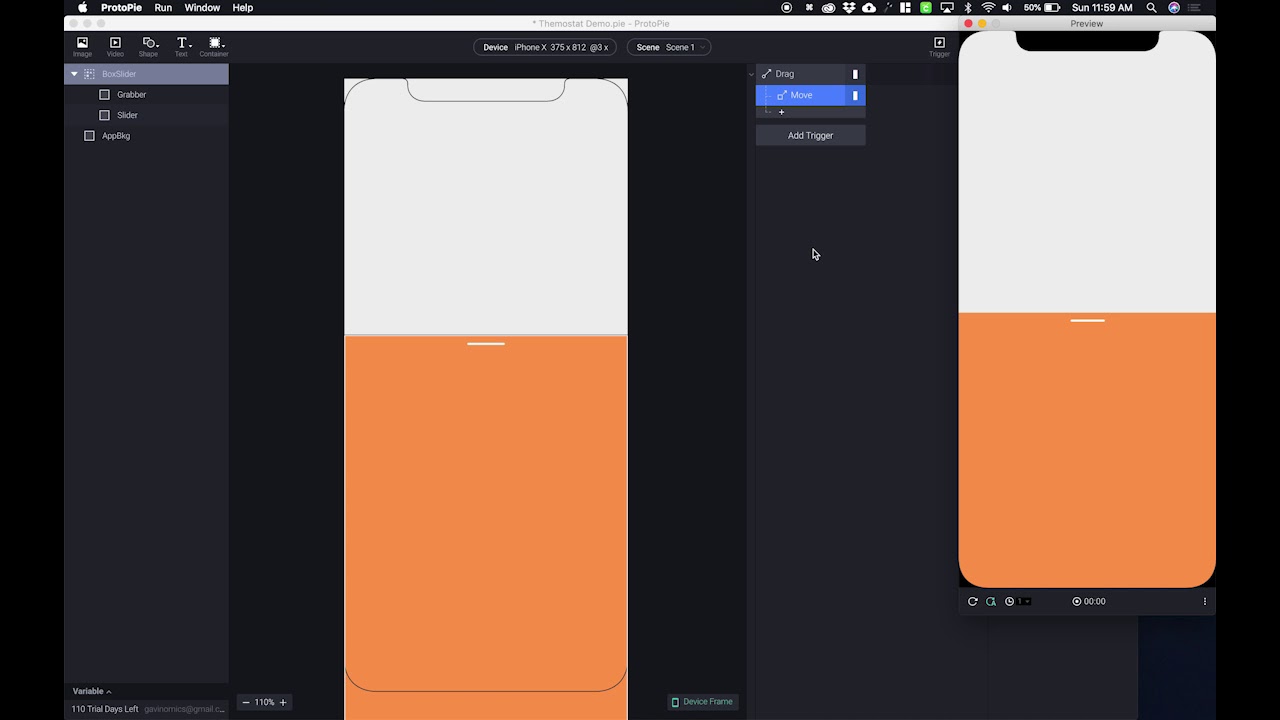Select the Slider layer
The height and width of the screenshot is (720, 1280).
(x=147, y=115)
